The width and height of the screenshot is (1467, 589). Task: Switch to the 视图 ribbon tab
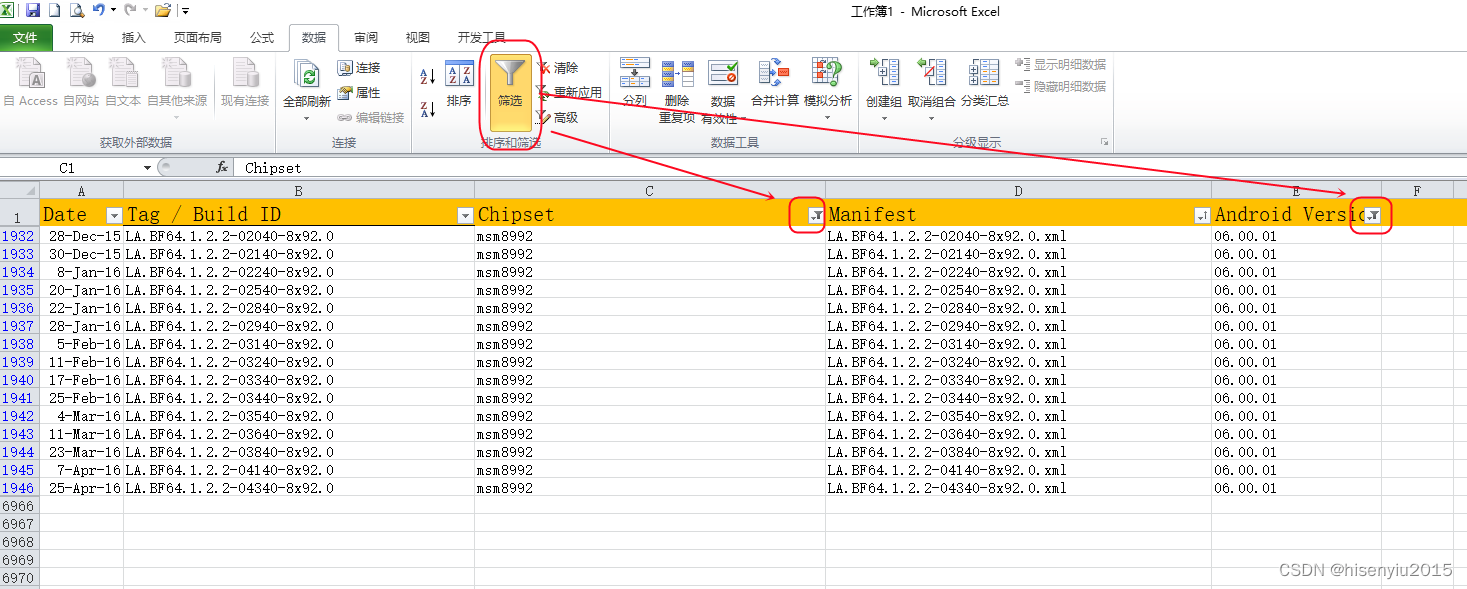(x=418, y=38)
